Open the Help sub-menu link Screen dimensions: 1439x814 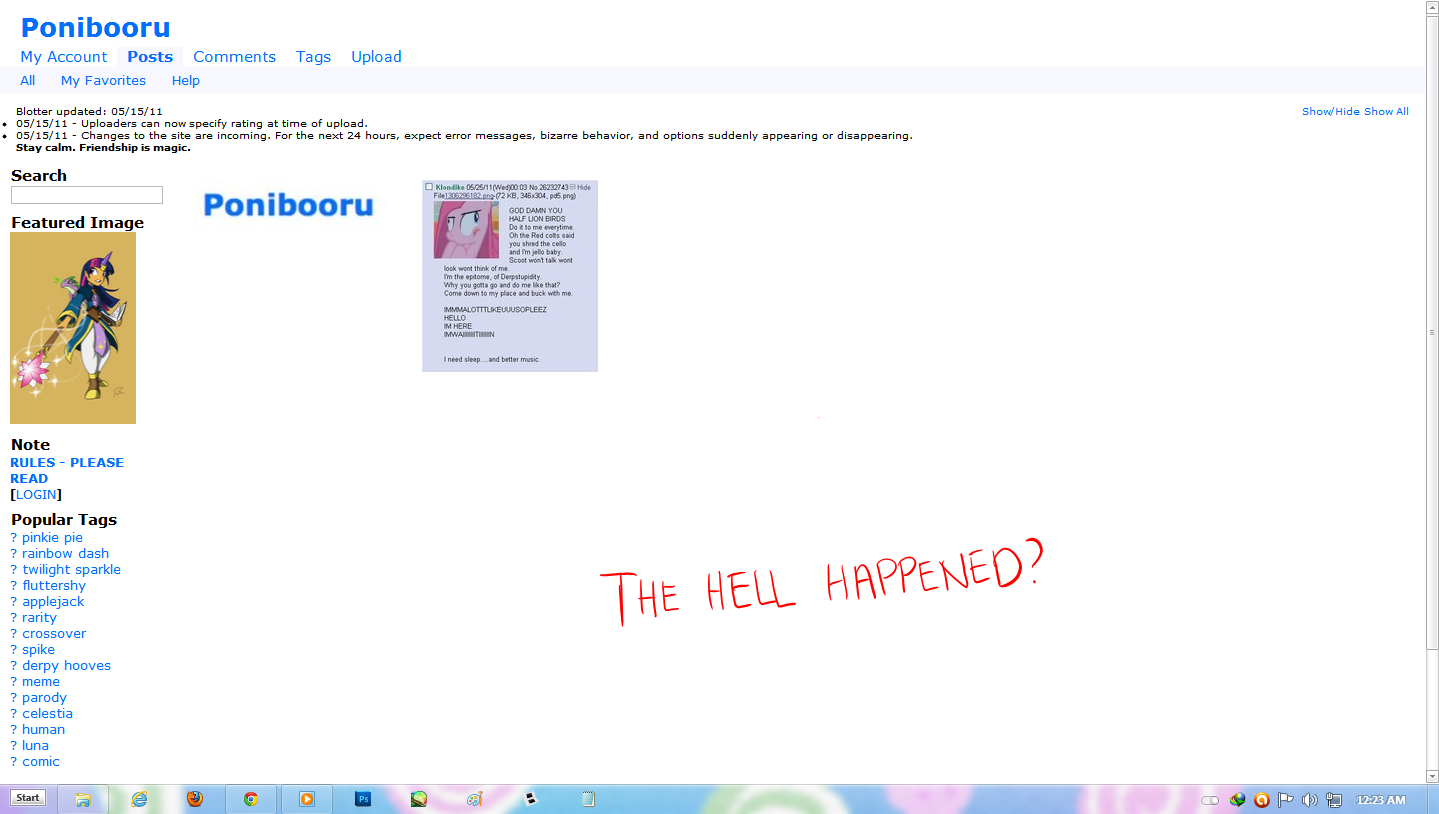click(x=185, y=81)
